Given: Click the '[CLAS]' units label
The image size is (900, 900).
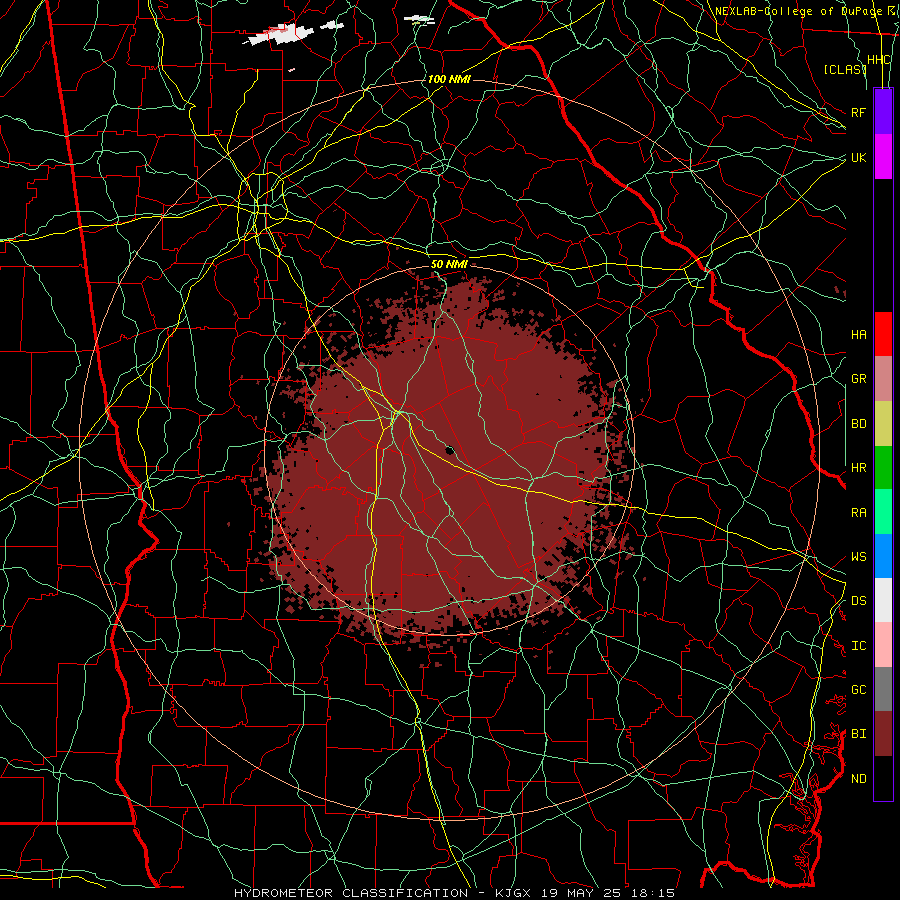Looking at the screenshot, I should (x=845, y=70).
